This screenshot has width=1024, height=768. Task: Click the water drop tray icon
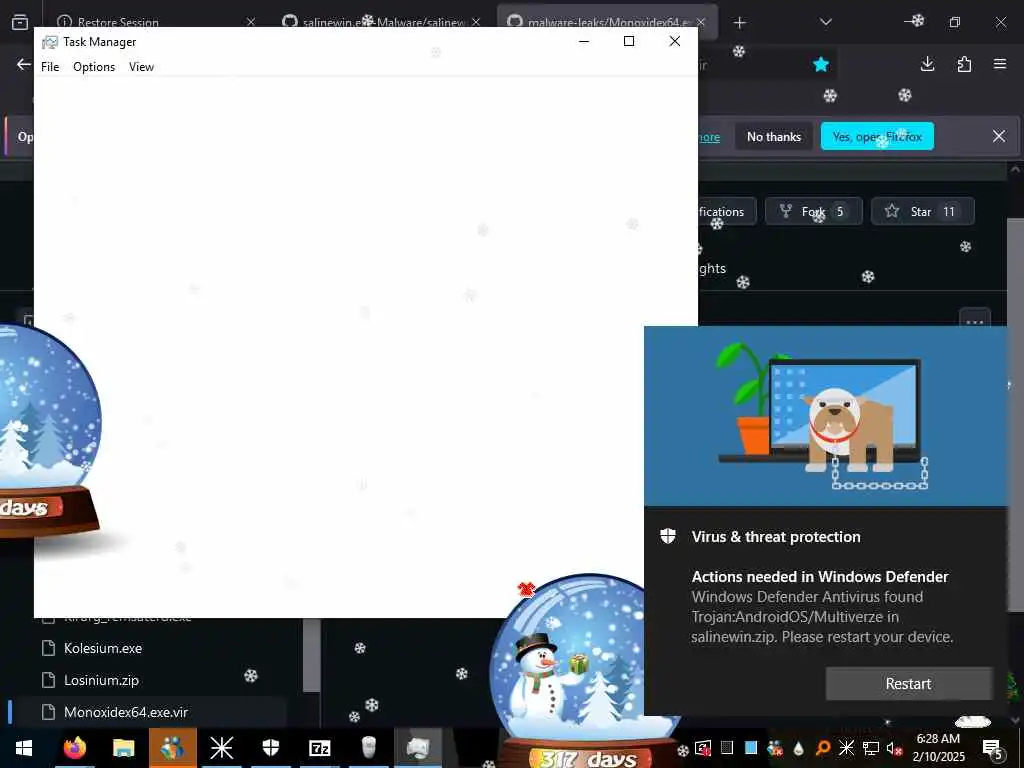click(x=799, y=748)
